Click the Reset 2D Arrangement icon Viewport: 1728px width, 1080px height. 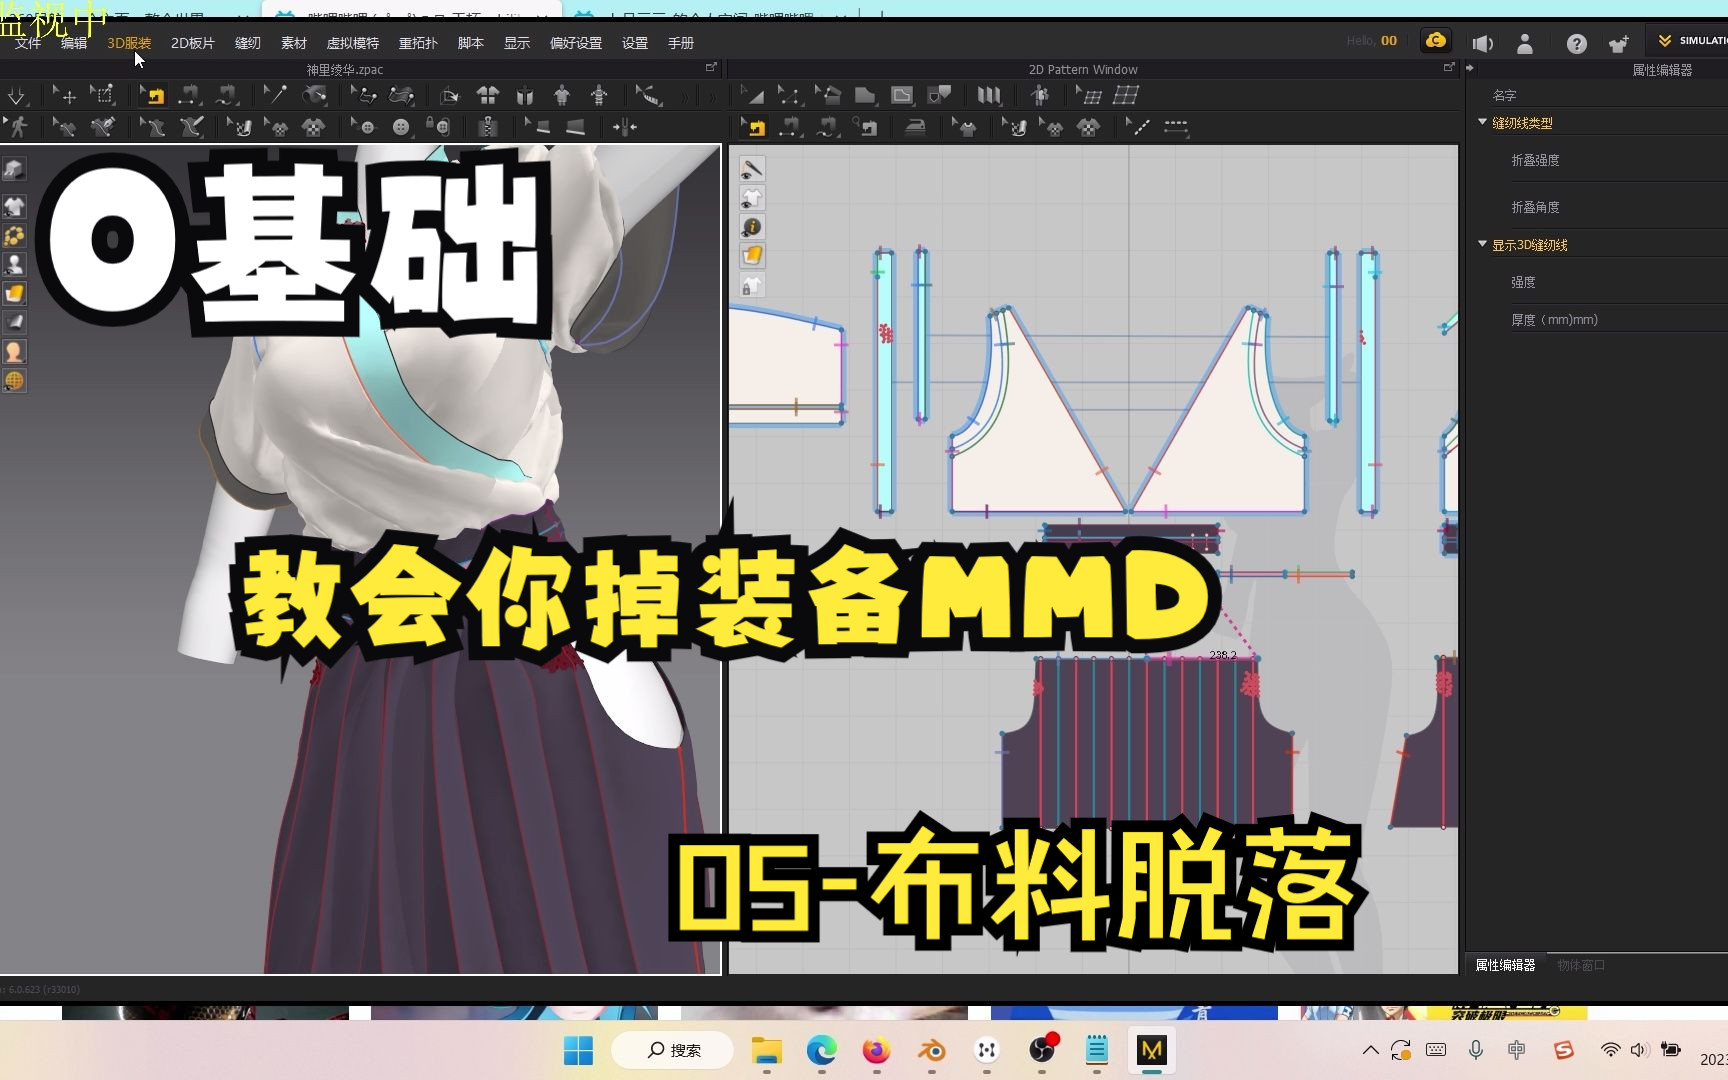coord(487,96)
